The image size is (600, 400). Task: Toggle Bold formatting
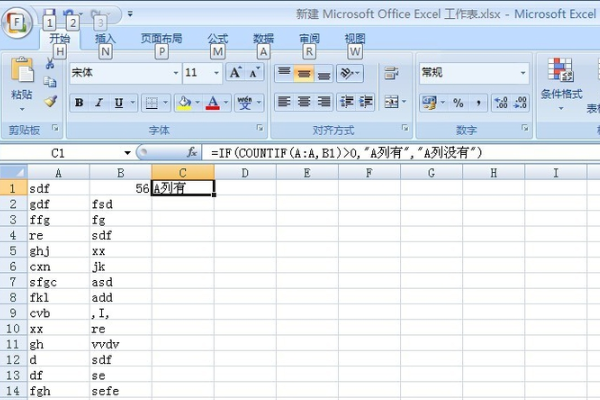79,103
